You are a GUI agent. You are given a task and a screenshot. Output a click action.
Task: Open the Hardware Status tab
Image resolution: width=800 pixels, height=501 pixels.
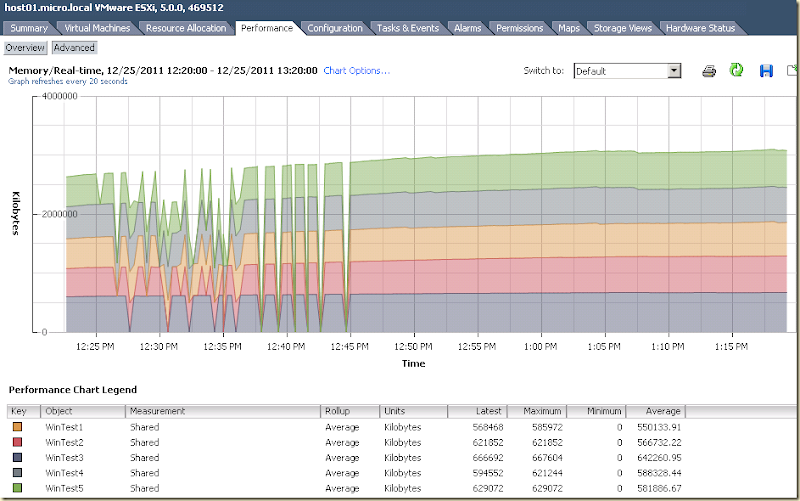click(x=700, y=28)
